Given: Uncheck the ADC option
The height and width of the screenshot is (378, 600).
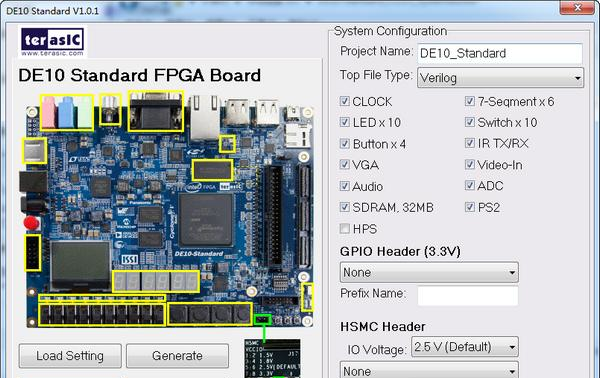Looking at the screenshot, I should (470, 186).
